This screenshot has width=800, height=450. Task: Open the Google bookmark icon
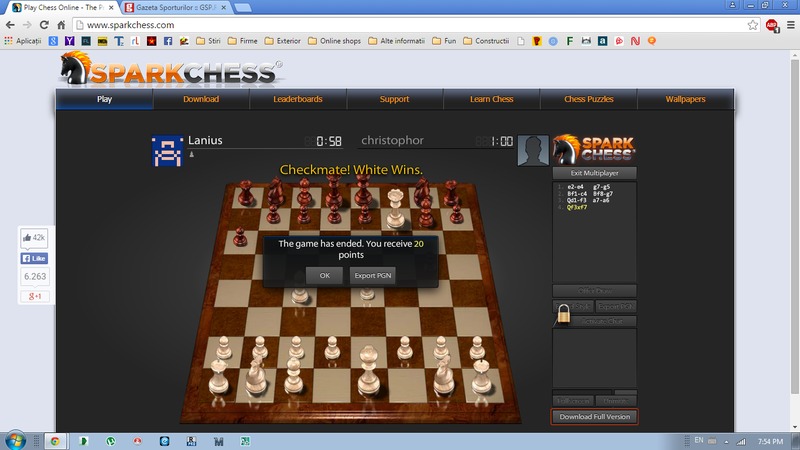[x=53, y=41]
